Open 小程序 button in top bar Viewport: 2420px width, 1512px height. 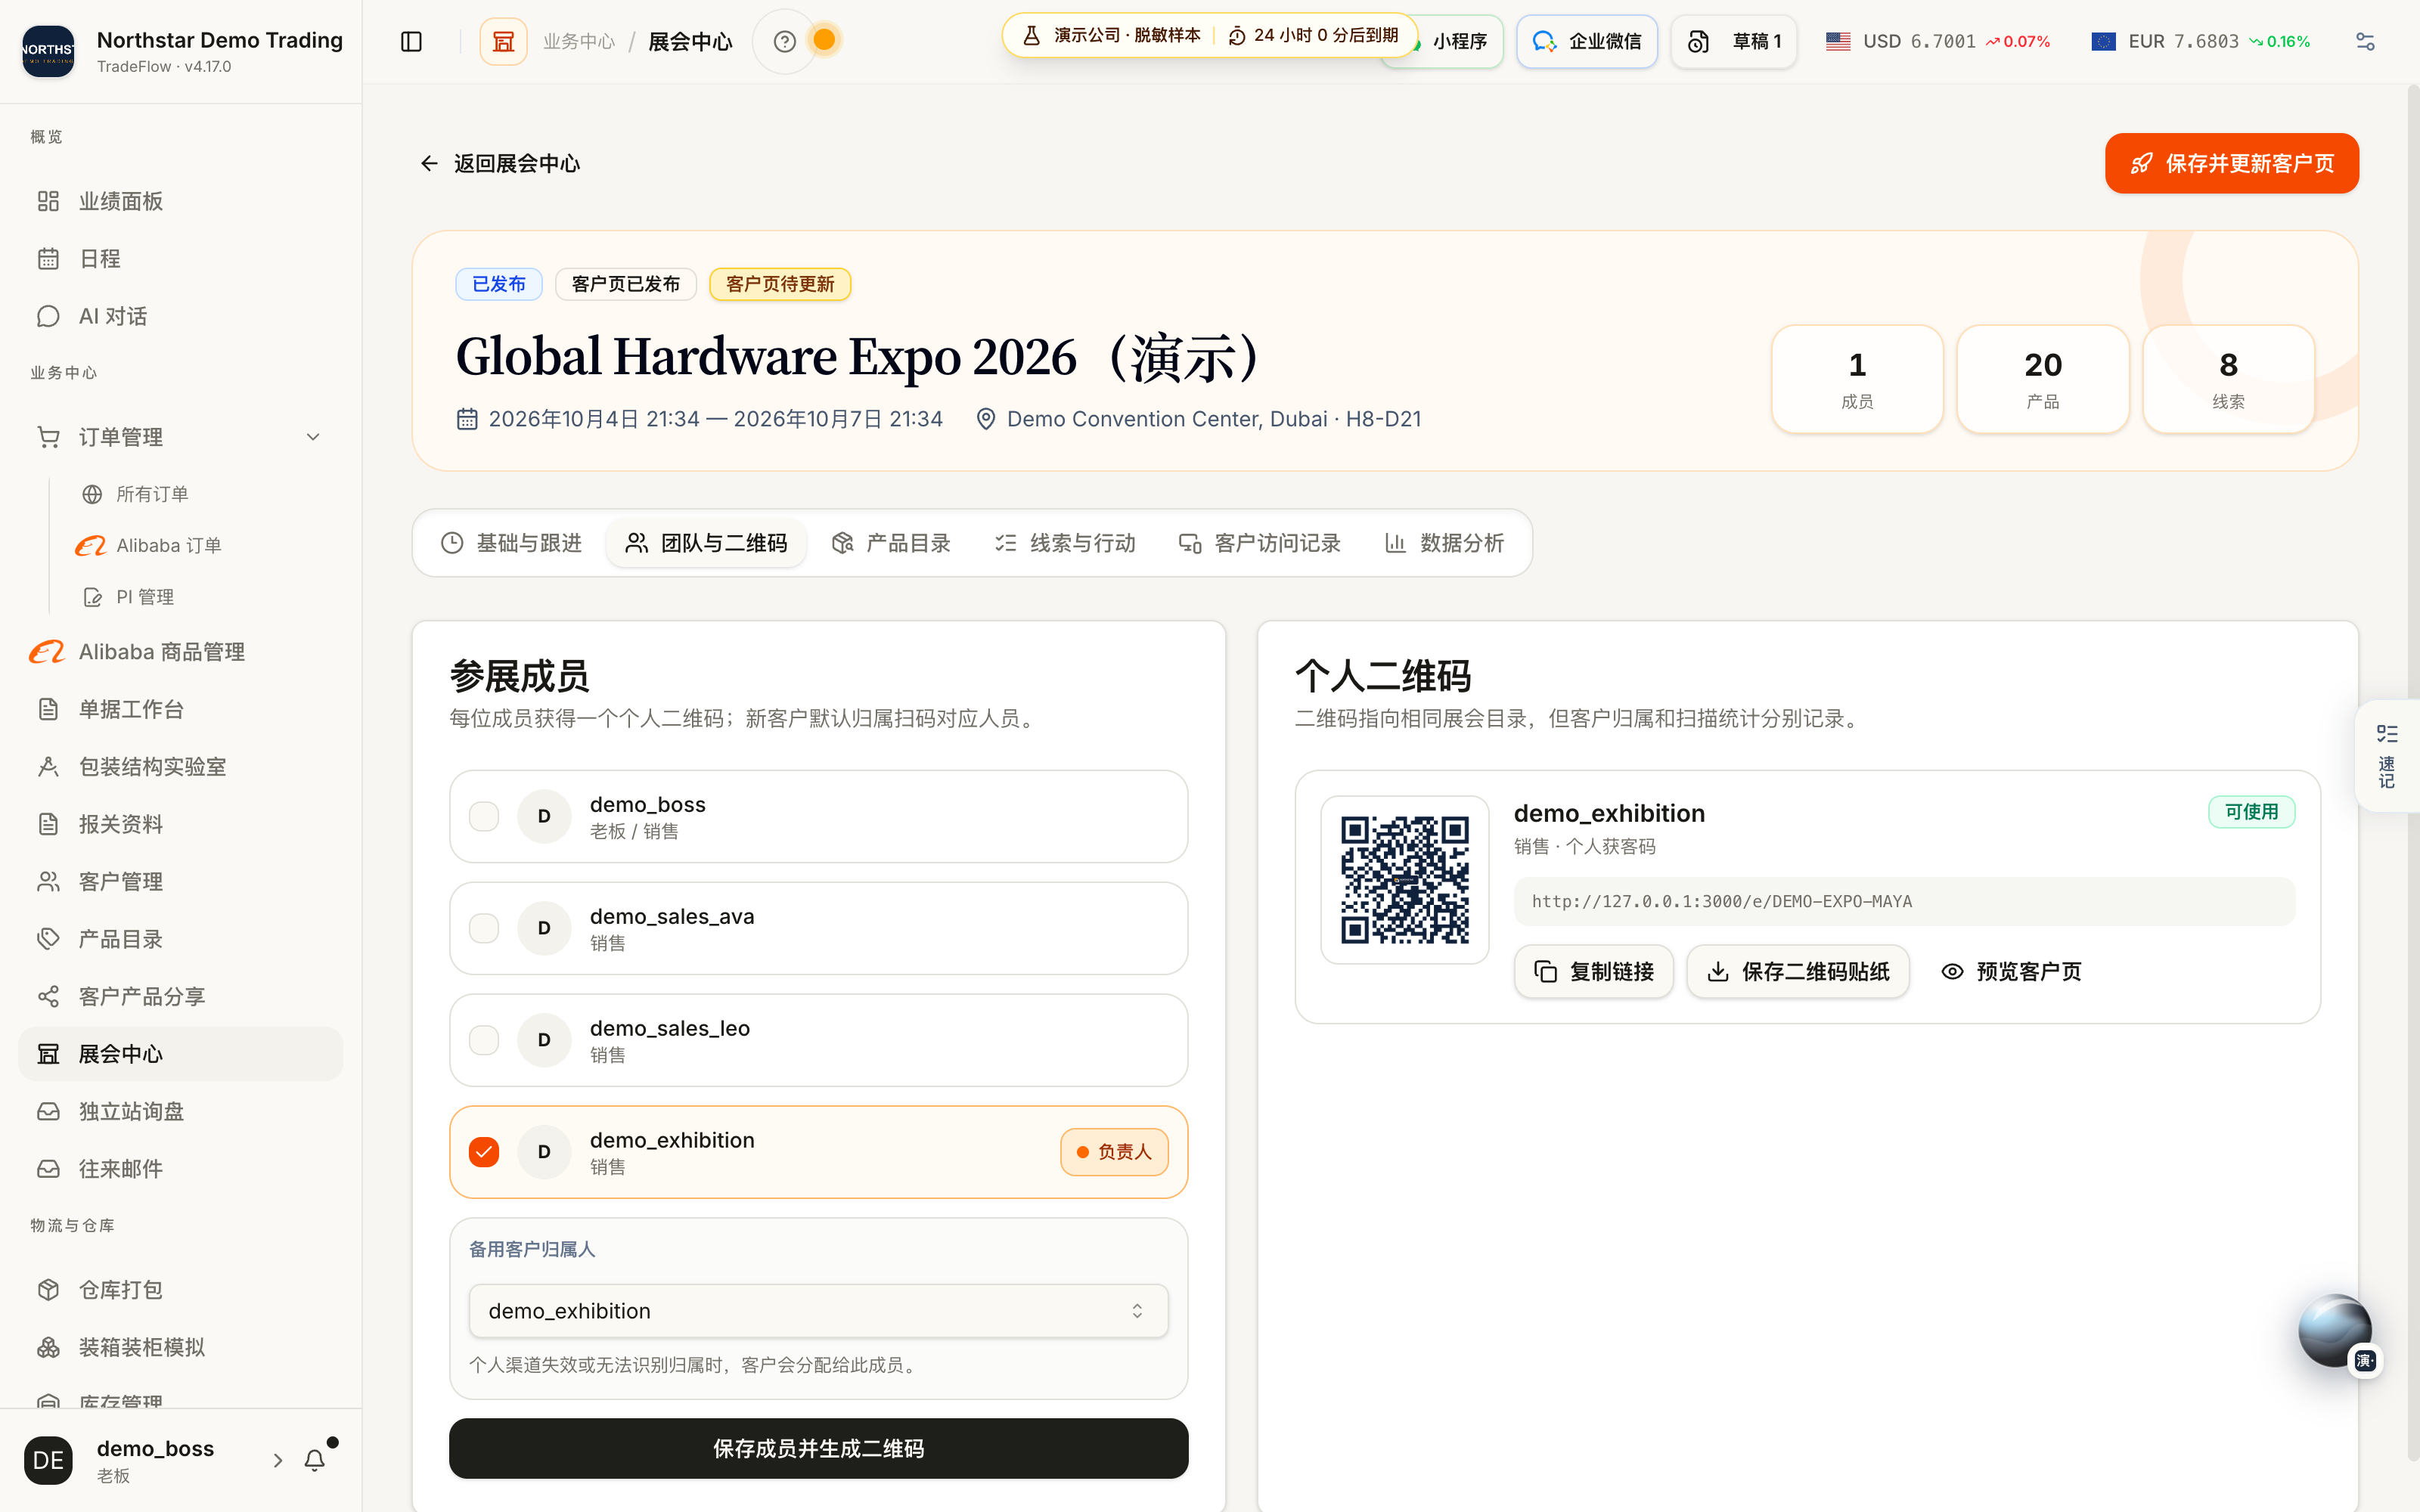click(1459, 42)
